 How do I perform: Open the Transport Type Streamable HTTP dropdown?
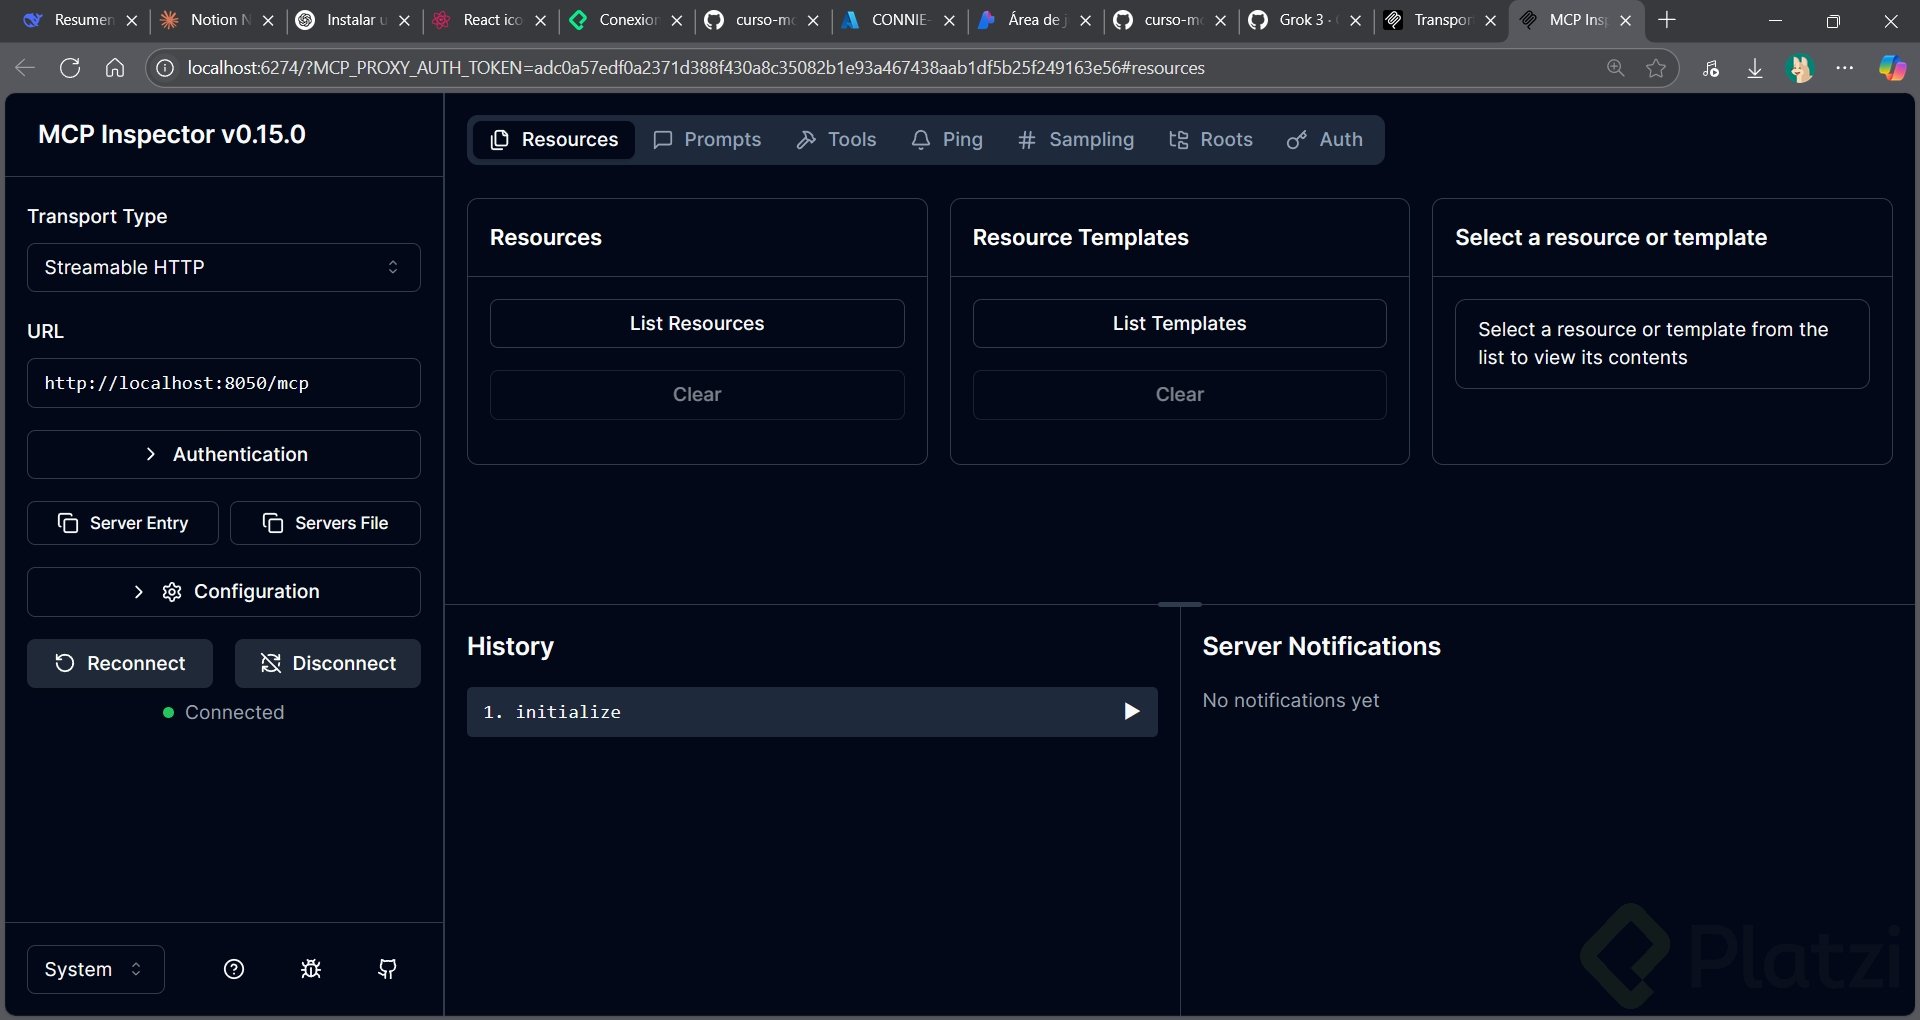(x=223, y=267)
